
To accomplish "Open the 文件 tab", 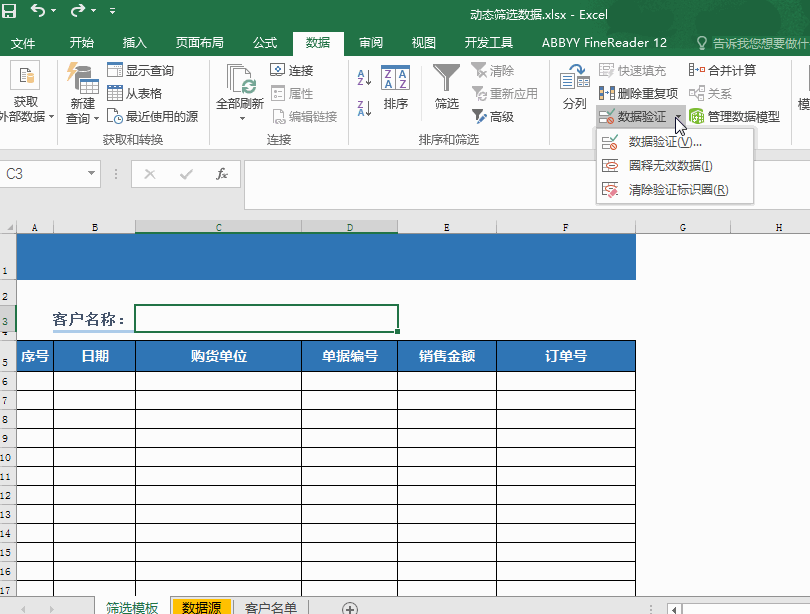I will pyautogui.click(x=23, y=43).
